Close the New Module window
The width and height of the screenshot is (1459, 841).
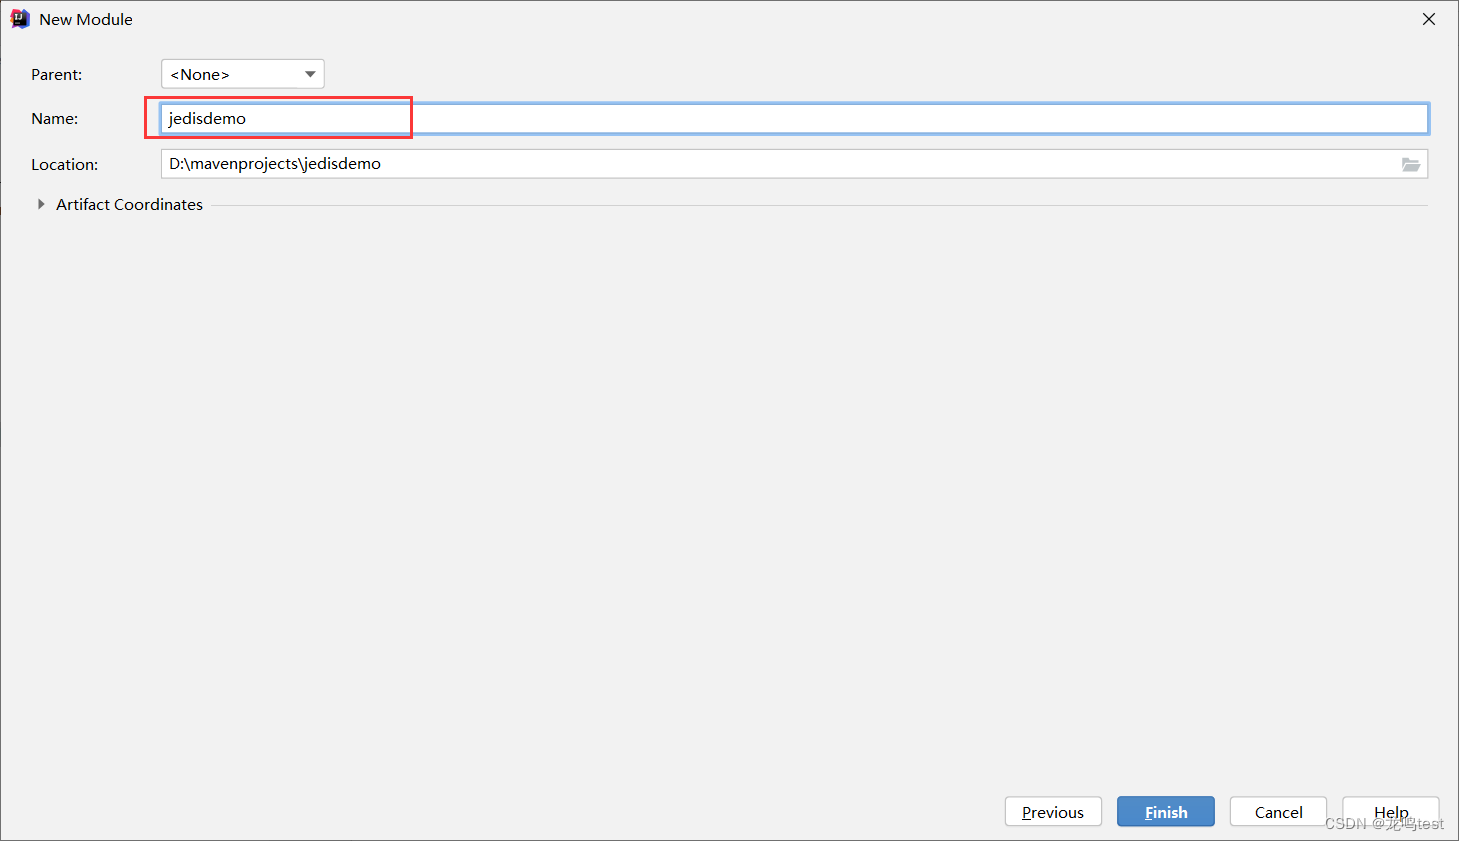pyautogui.click(x=1429, y=19)
